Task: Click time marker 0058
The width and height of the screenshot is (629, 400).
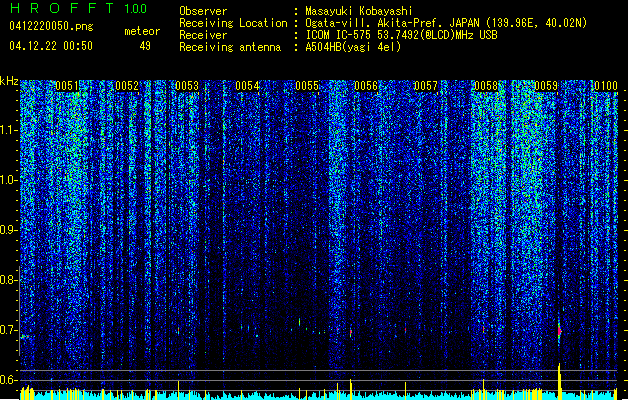Action: click(x=486, y=86)
